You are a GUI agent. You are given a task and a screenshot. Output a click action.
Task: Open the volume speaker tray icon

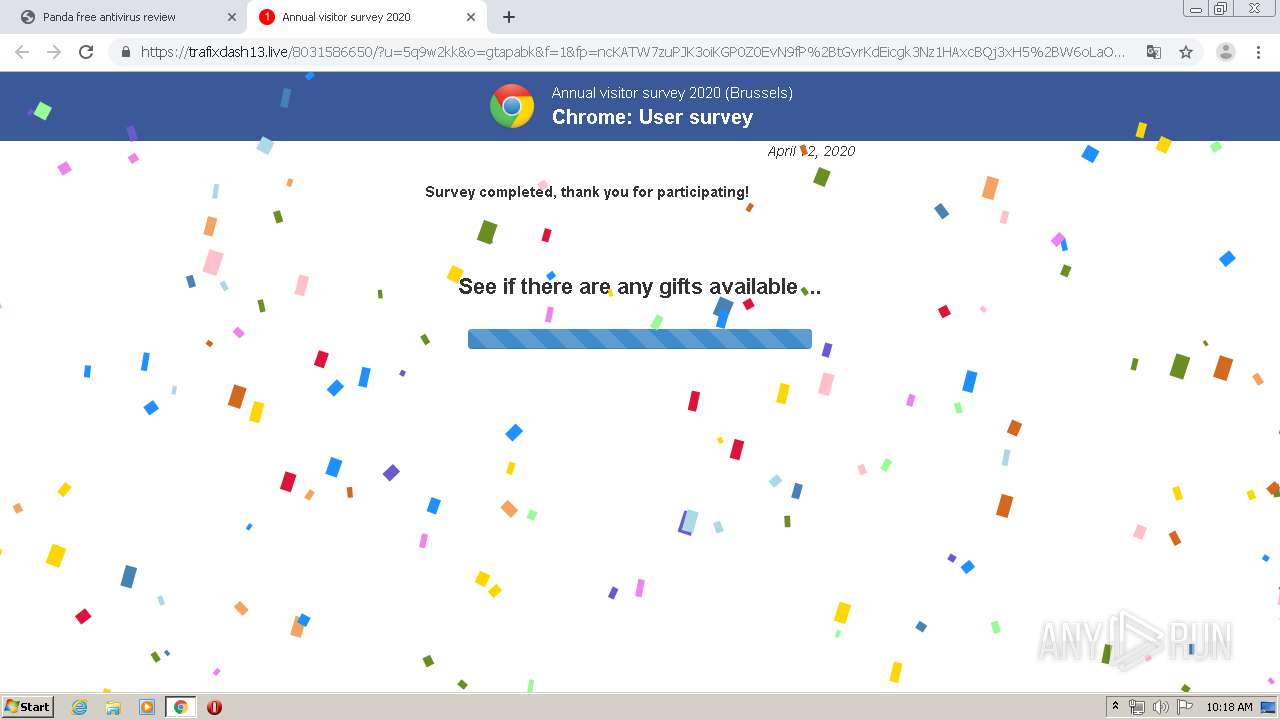point(1160,707)
